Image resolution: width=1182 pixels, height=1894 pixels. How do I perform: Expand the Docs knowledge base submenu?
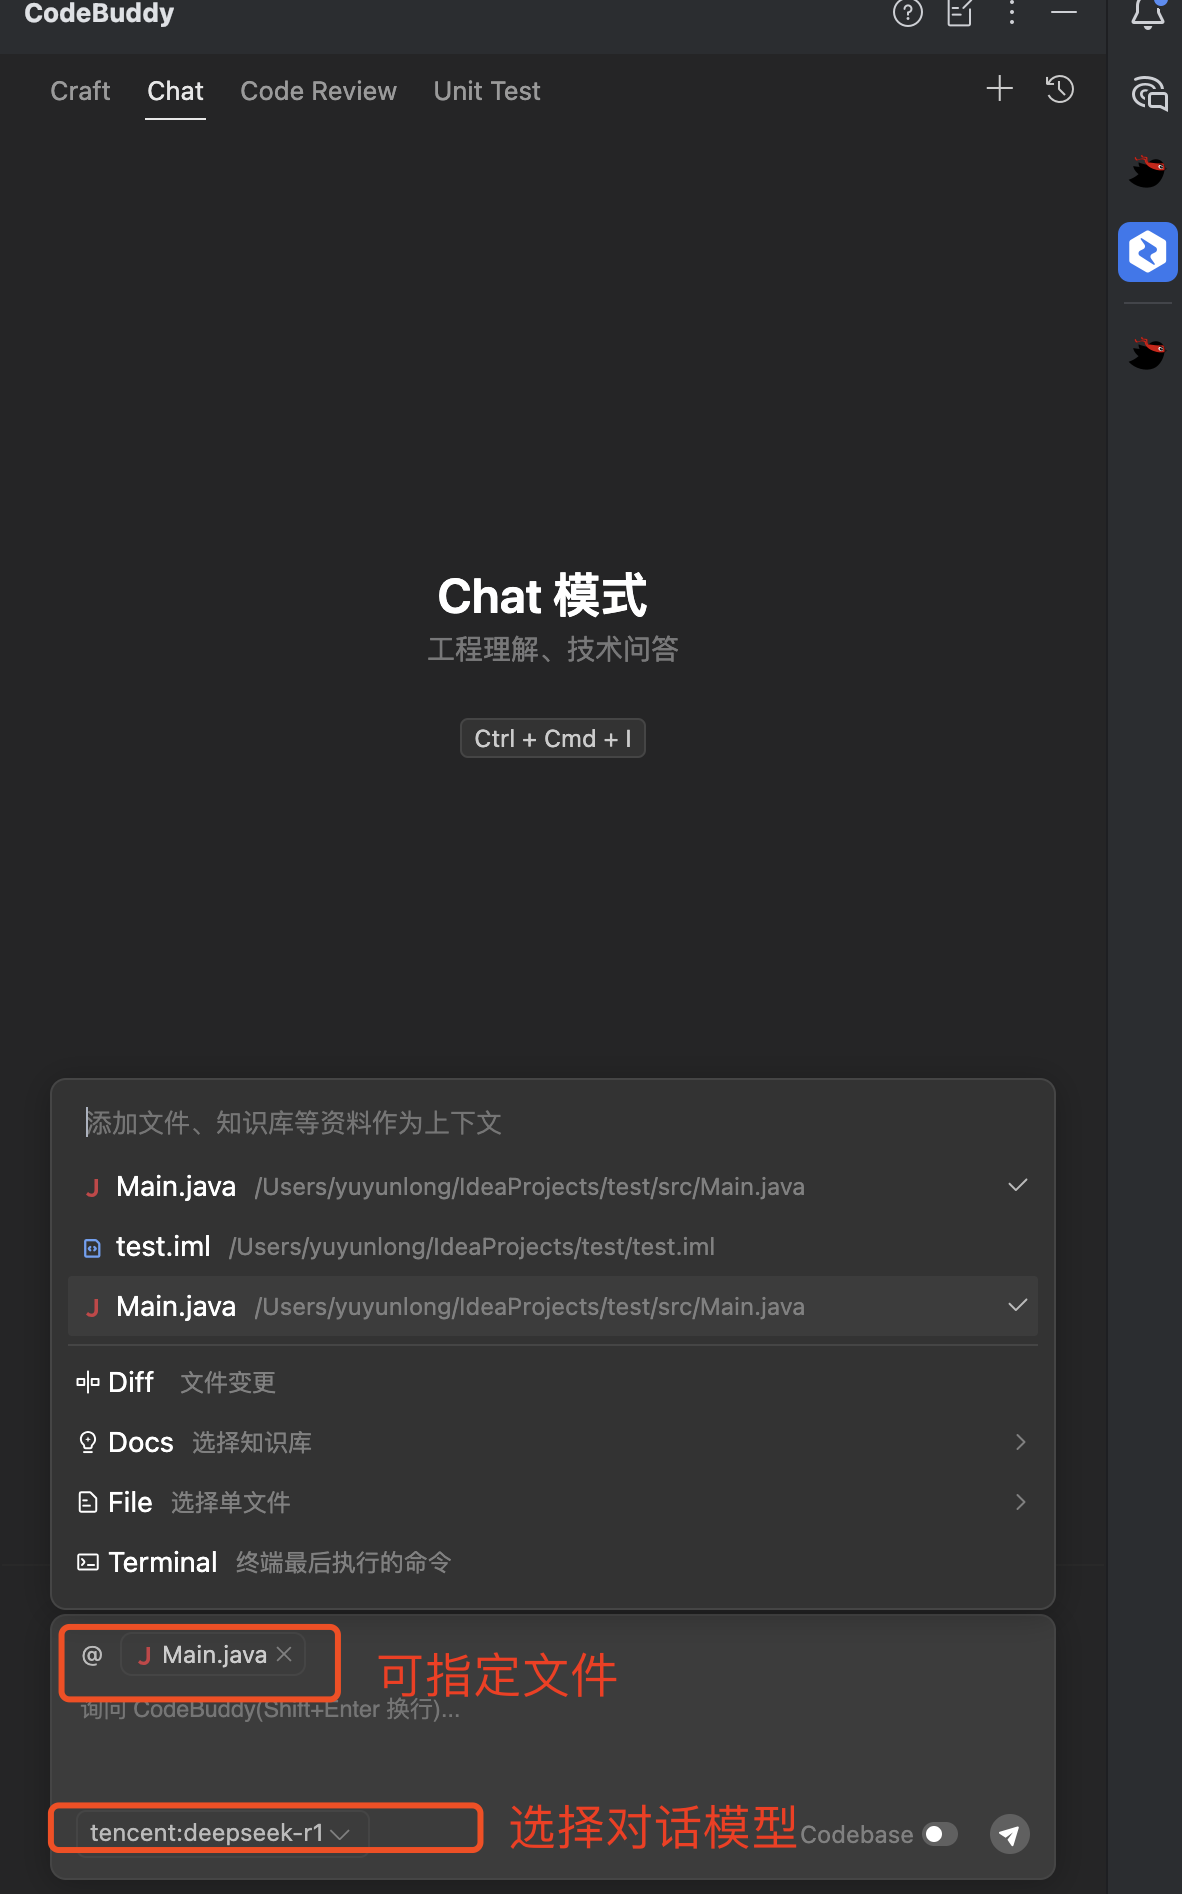[553, 1442]
